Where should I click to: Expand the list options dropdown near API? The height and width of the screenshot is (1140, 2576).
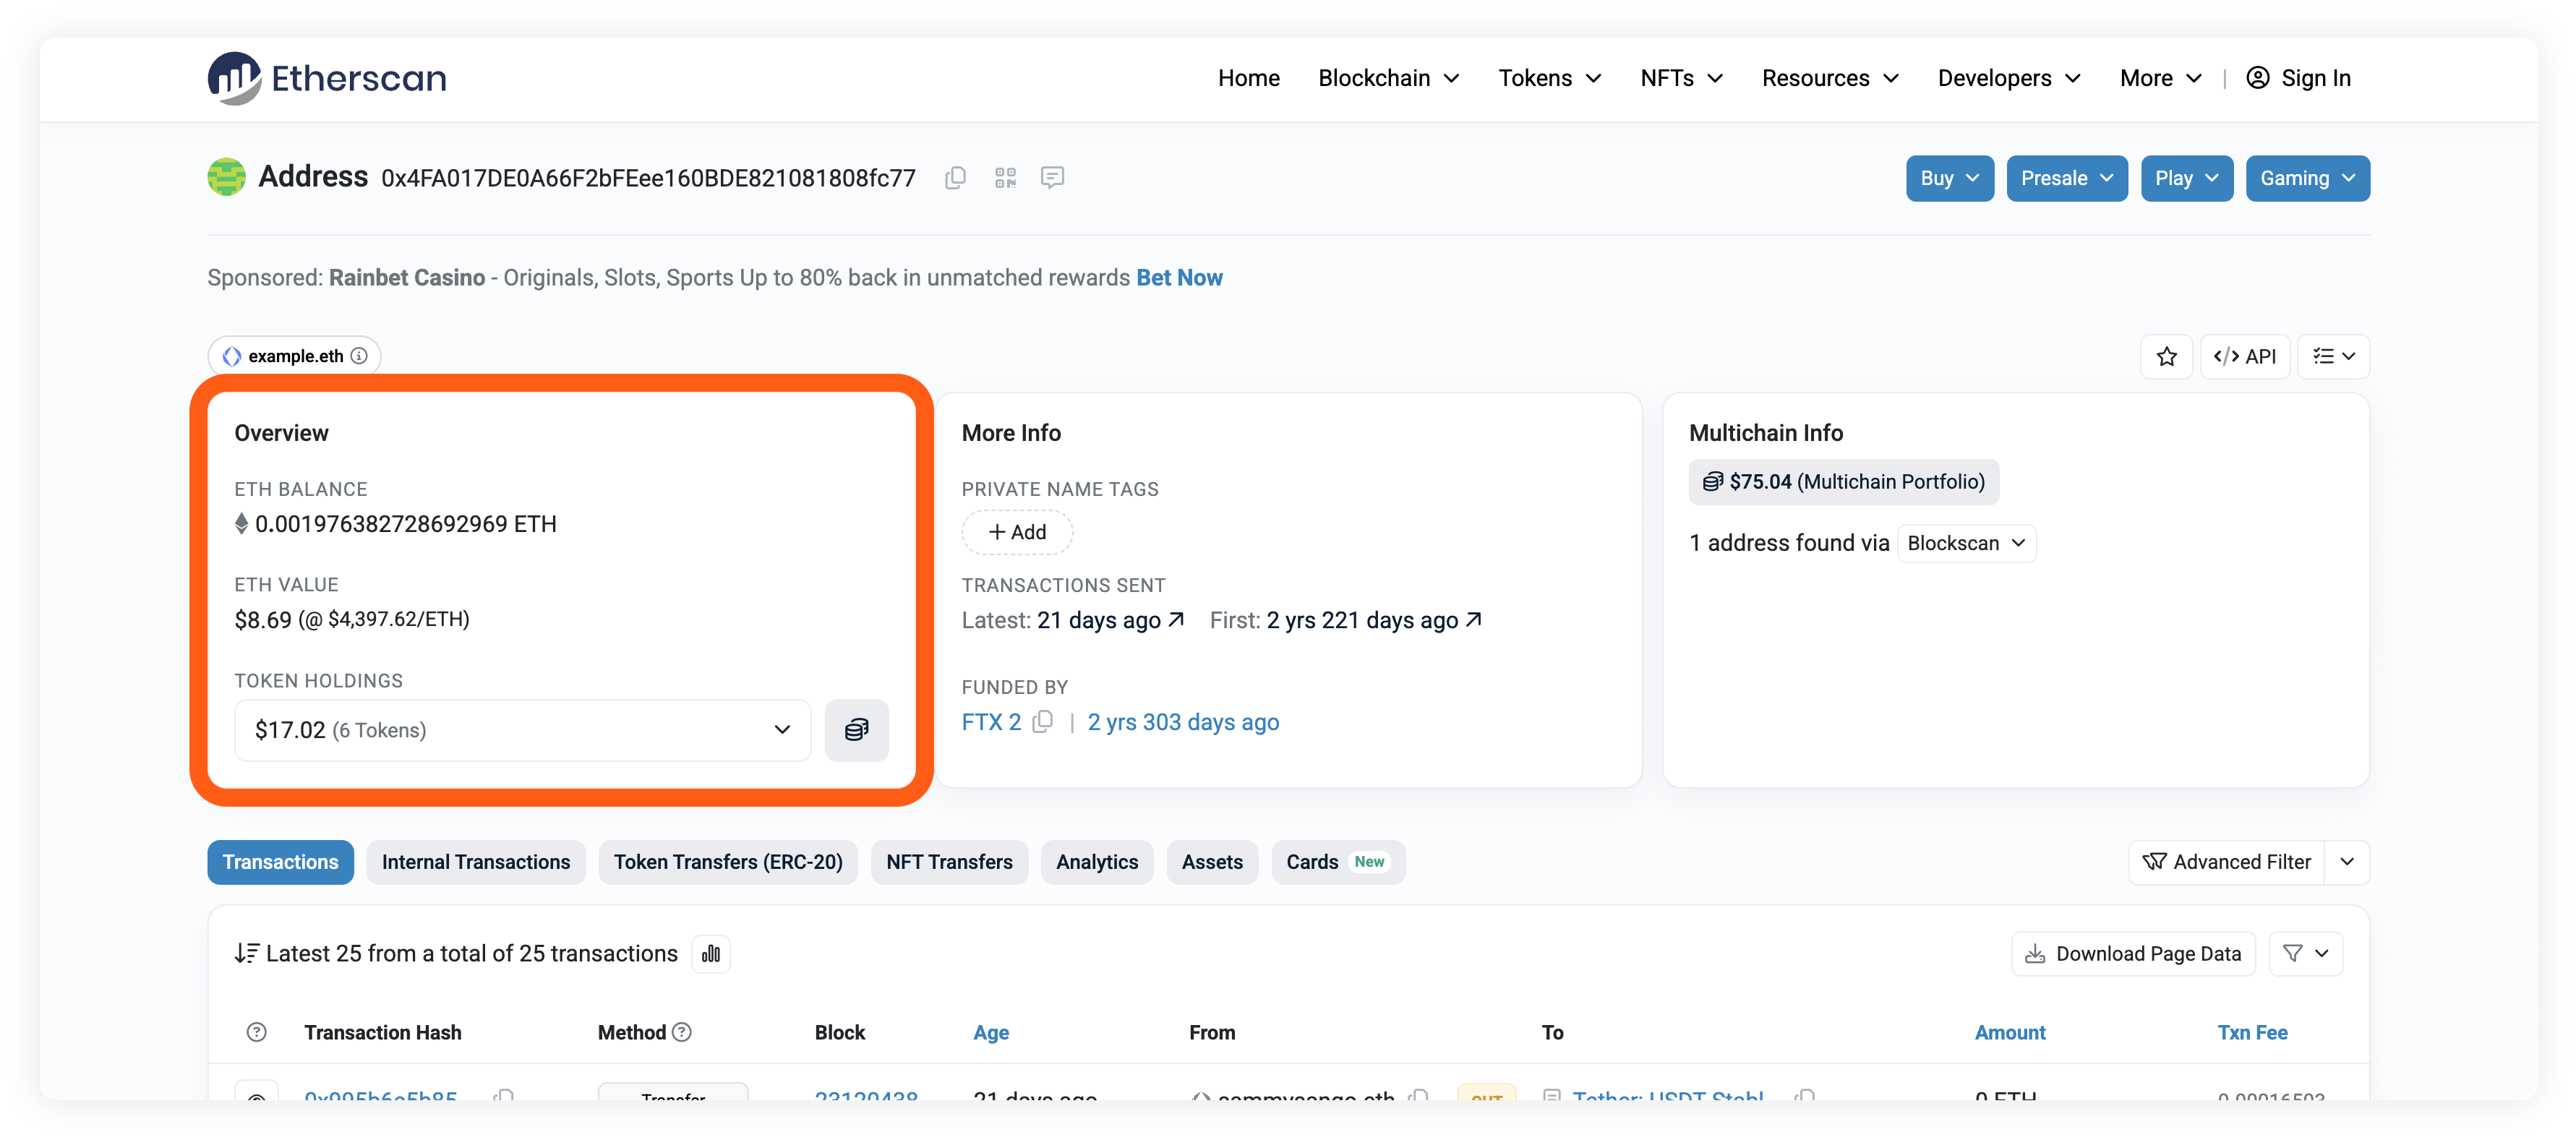(x=2333, y=357)
